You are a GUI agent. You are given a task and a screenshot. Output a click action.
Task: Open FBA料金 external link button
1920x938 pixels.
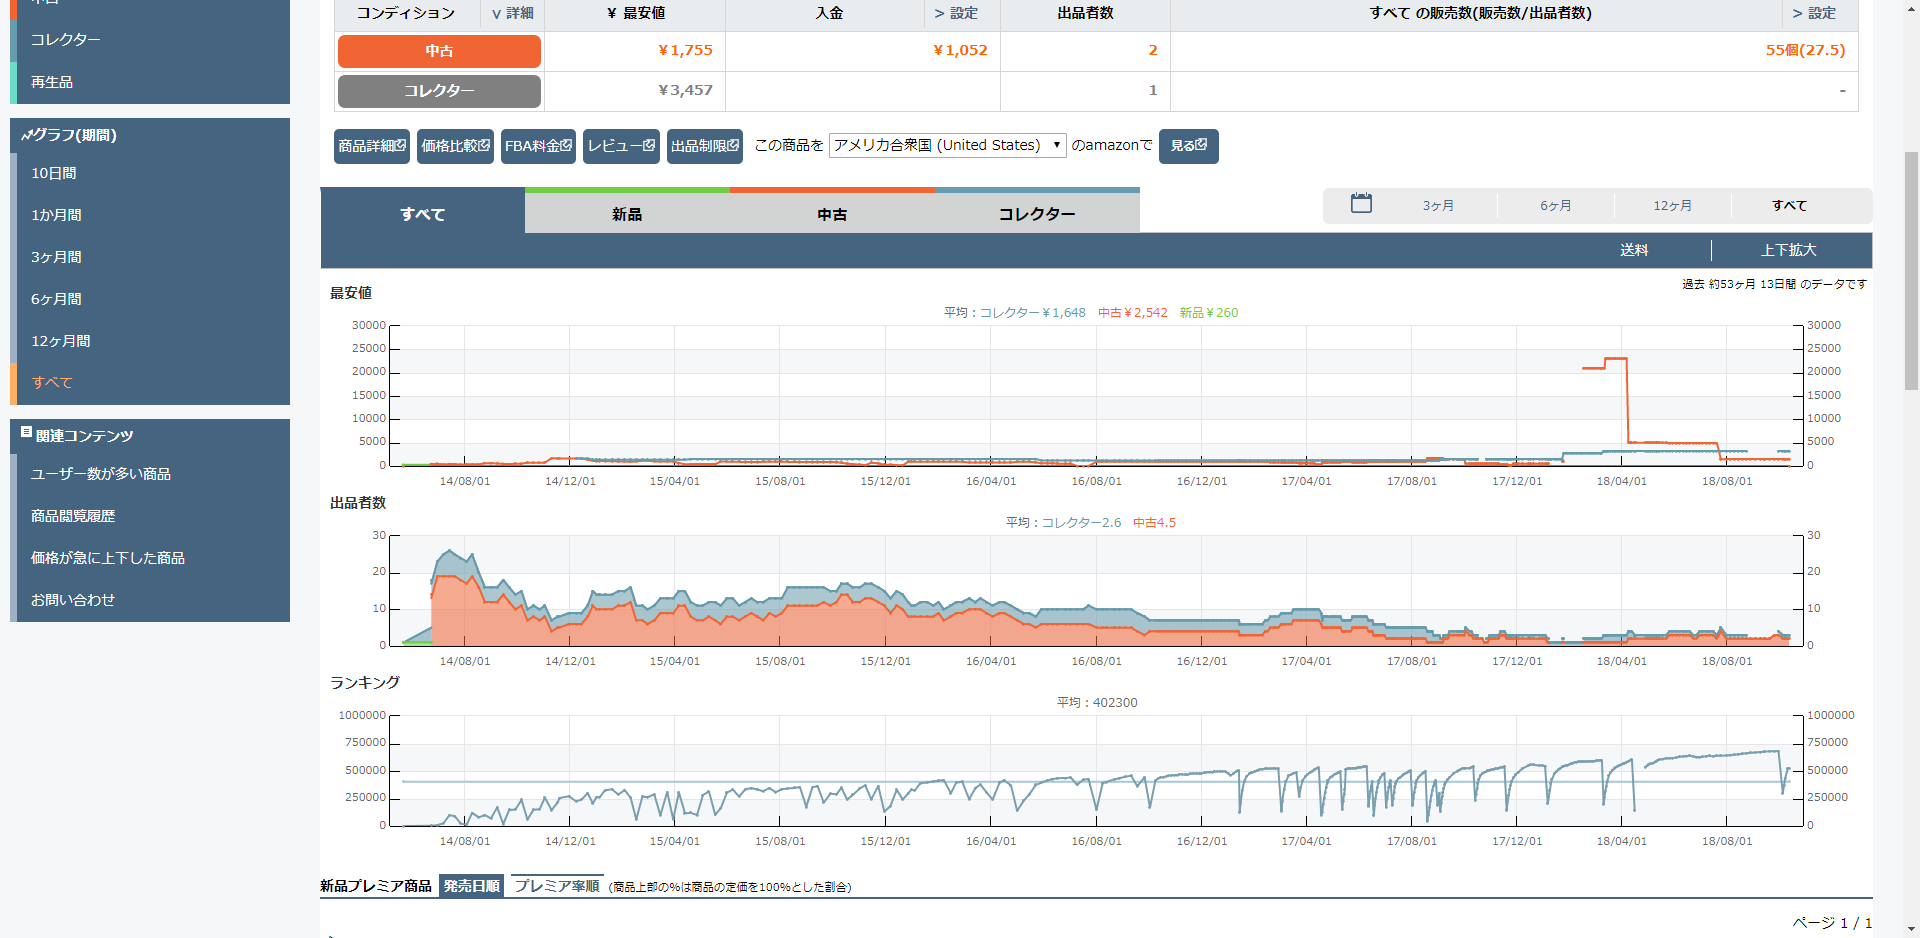(x=538, y=146)
